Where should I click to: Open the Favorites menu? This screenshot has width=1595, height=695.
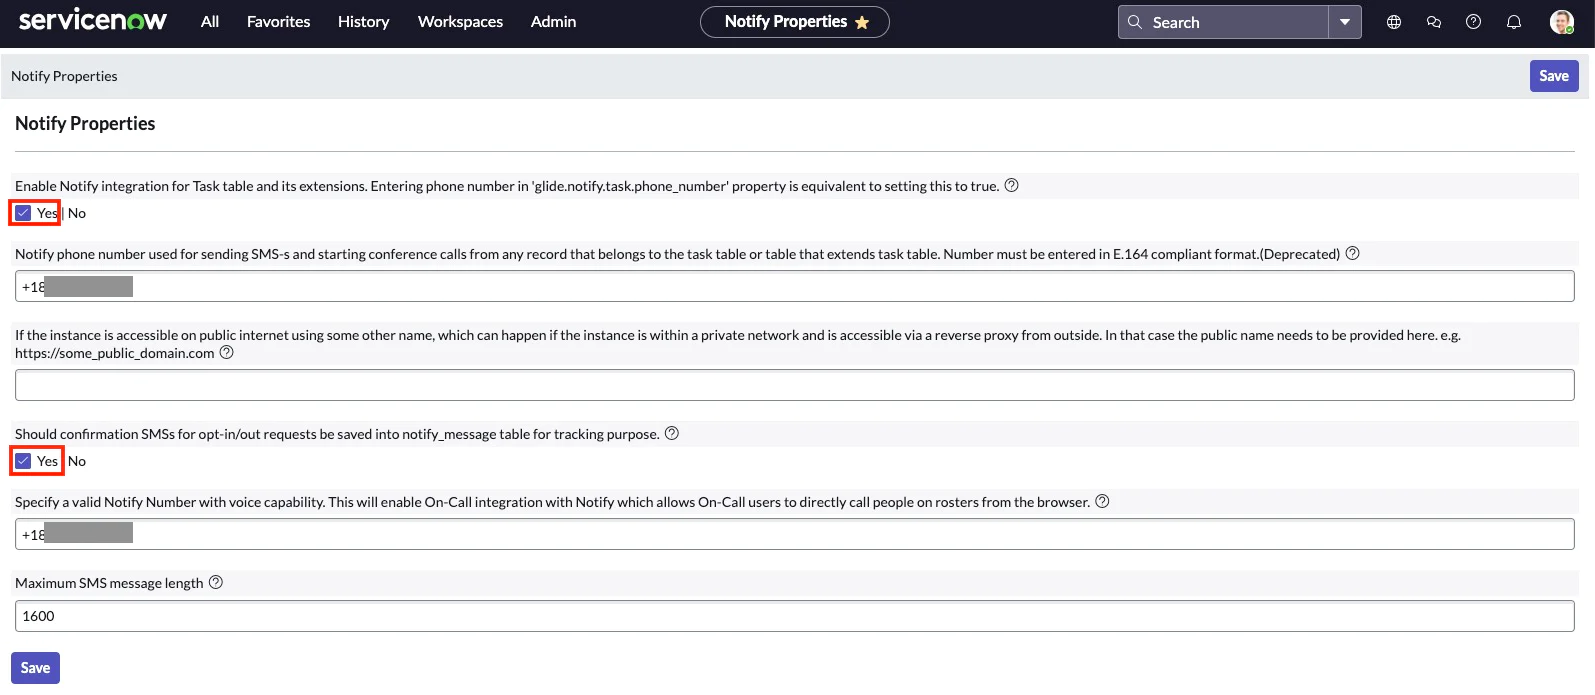pos(278,22)
